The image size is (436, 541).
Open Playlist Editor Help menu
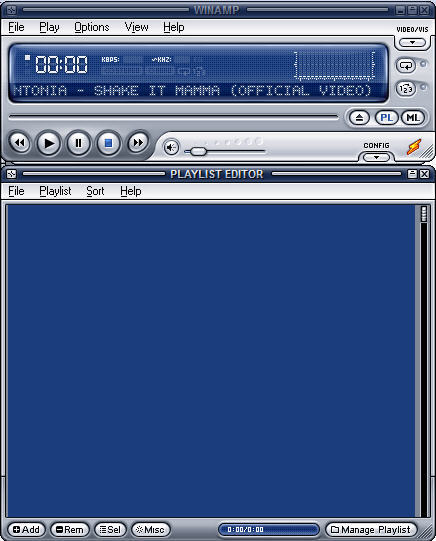131,191
